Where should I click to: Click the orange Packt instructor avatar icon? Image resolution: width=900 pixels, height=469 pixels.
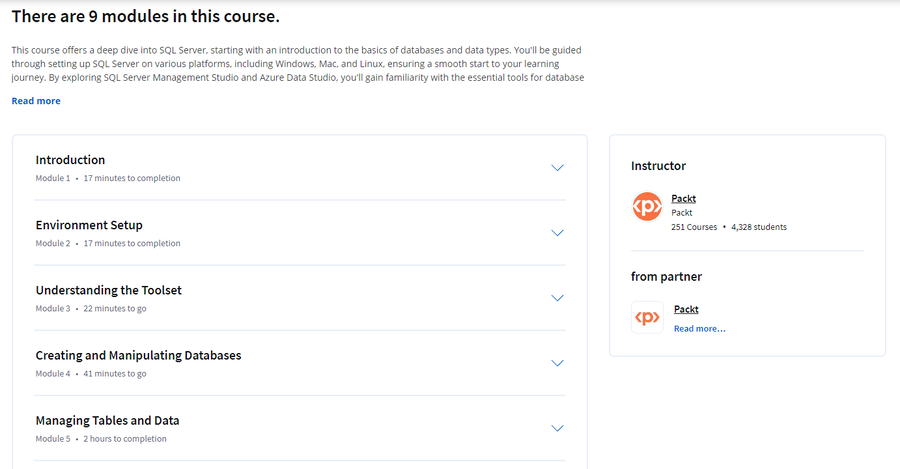pyautogui.click(x=647, y=206)
